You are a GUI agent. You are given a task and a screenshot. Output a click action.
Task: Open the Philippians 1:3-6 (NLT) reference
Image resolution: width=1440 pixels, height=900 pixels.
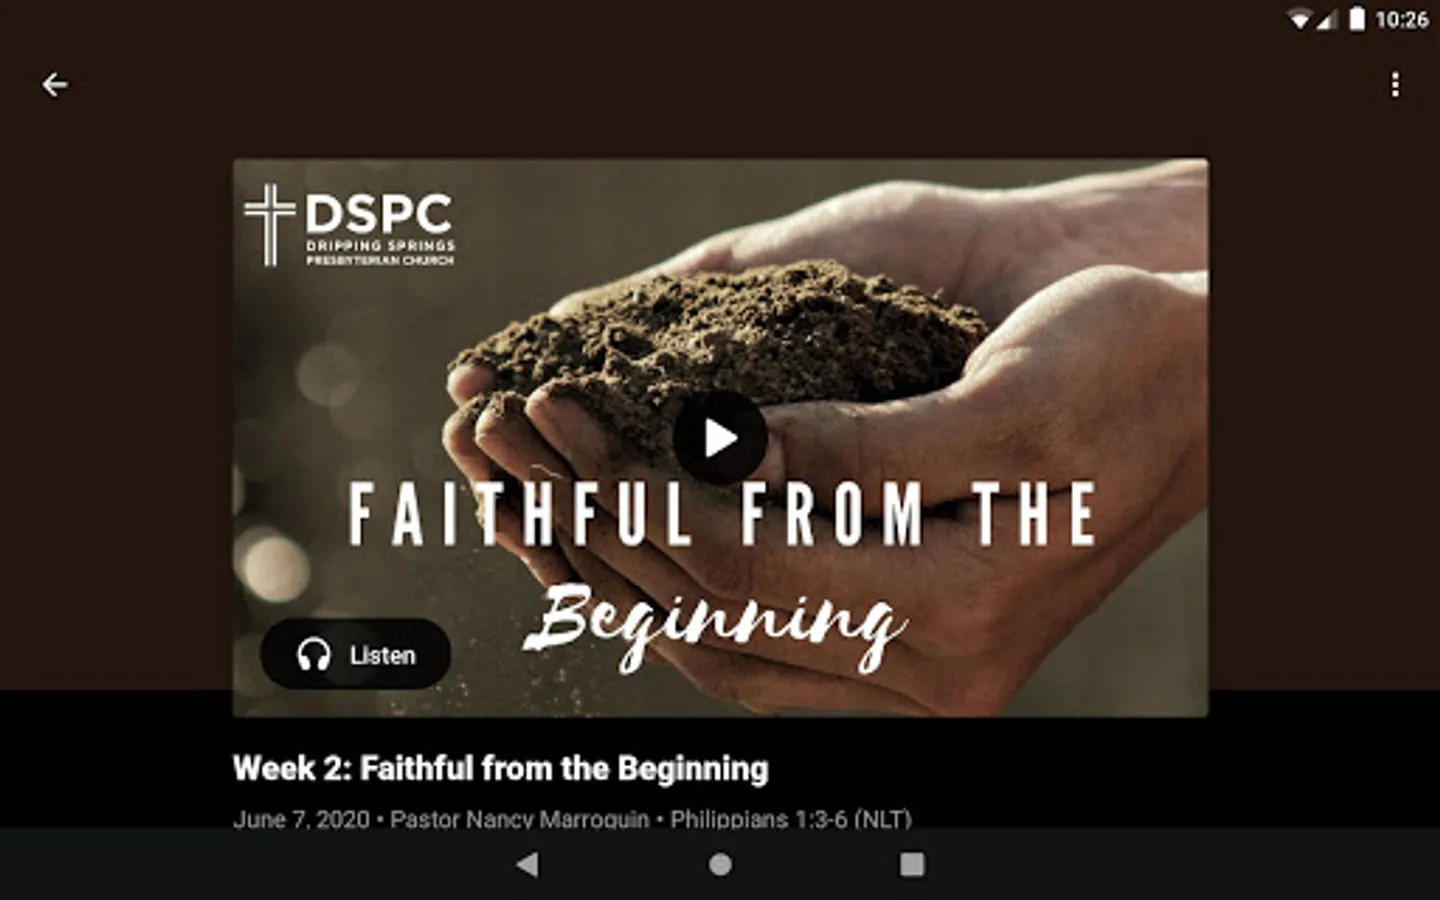[x=791, y=819]
